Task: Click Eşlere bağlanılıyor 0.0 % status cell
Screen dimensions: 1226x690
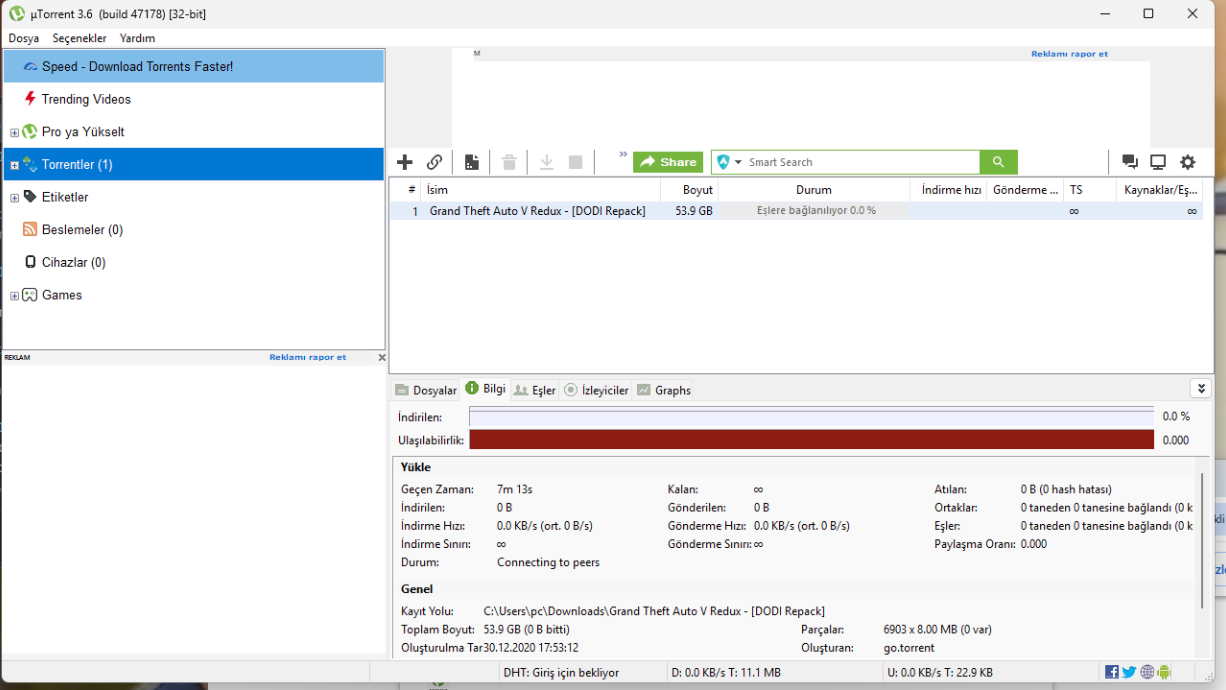Action: 814,211
